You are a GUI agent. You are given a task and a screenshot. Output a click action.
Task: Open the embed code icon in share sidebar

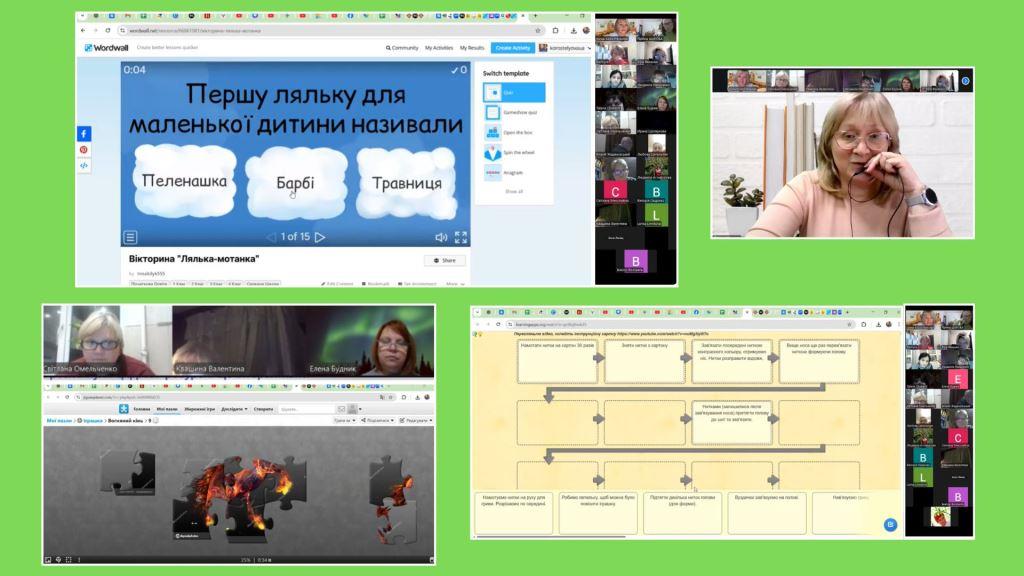pyautogui.click(x=84, y=166)
